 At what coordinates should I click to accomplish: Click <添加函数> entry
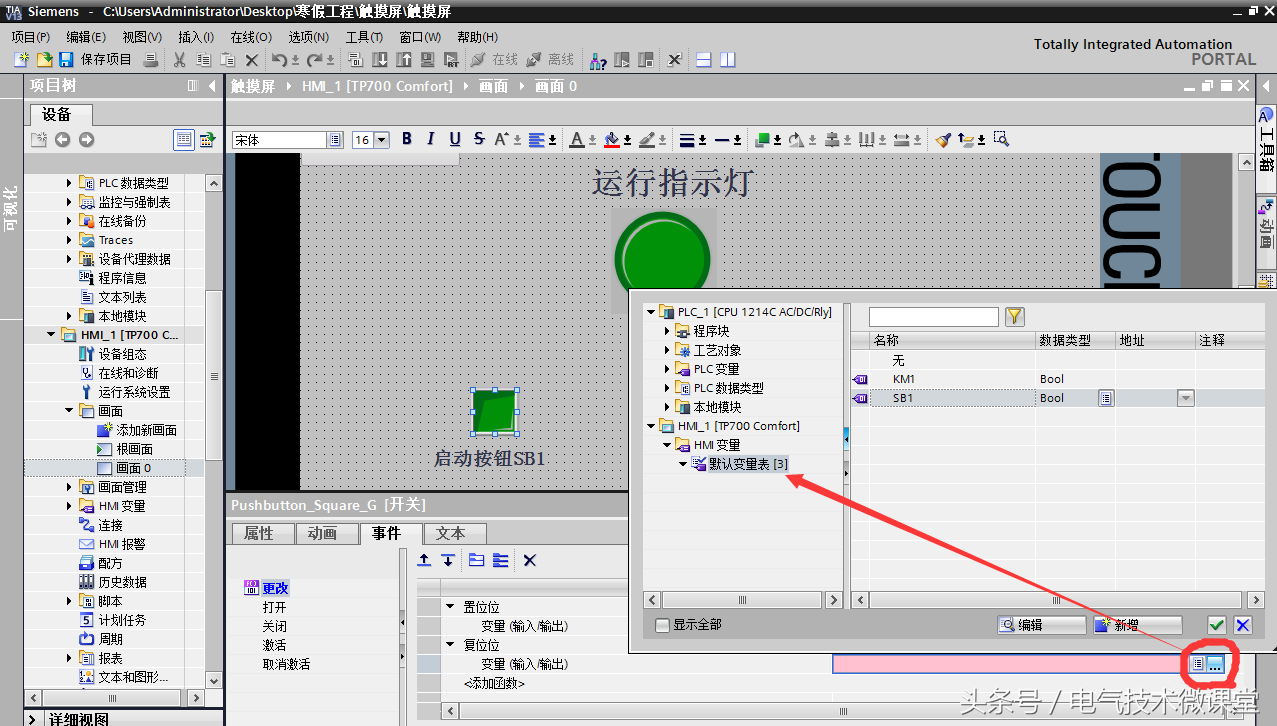[494, 683]
